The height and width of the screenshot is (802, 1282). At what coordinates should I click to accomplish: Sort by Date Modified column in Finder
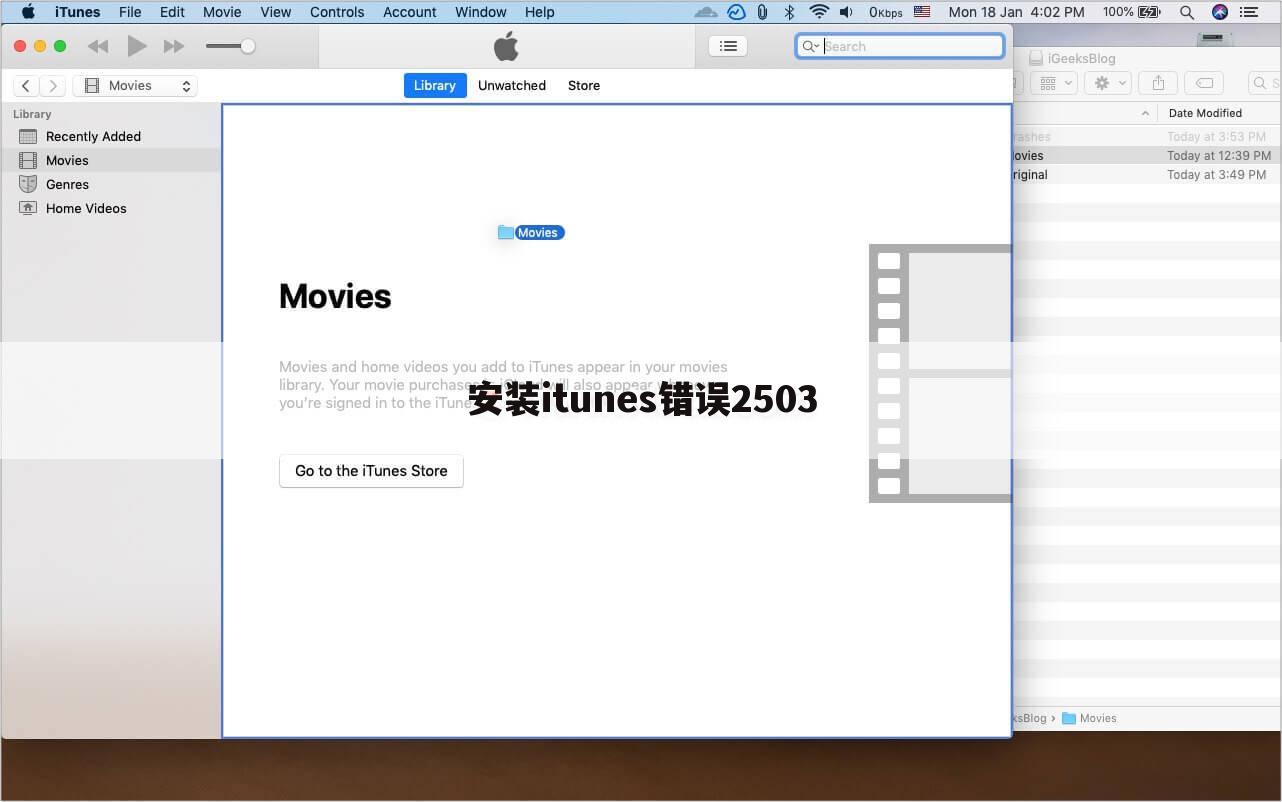1205,113
